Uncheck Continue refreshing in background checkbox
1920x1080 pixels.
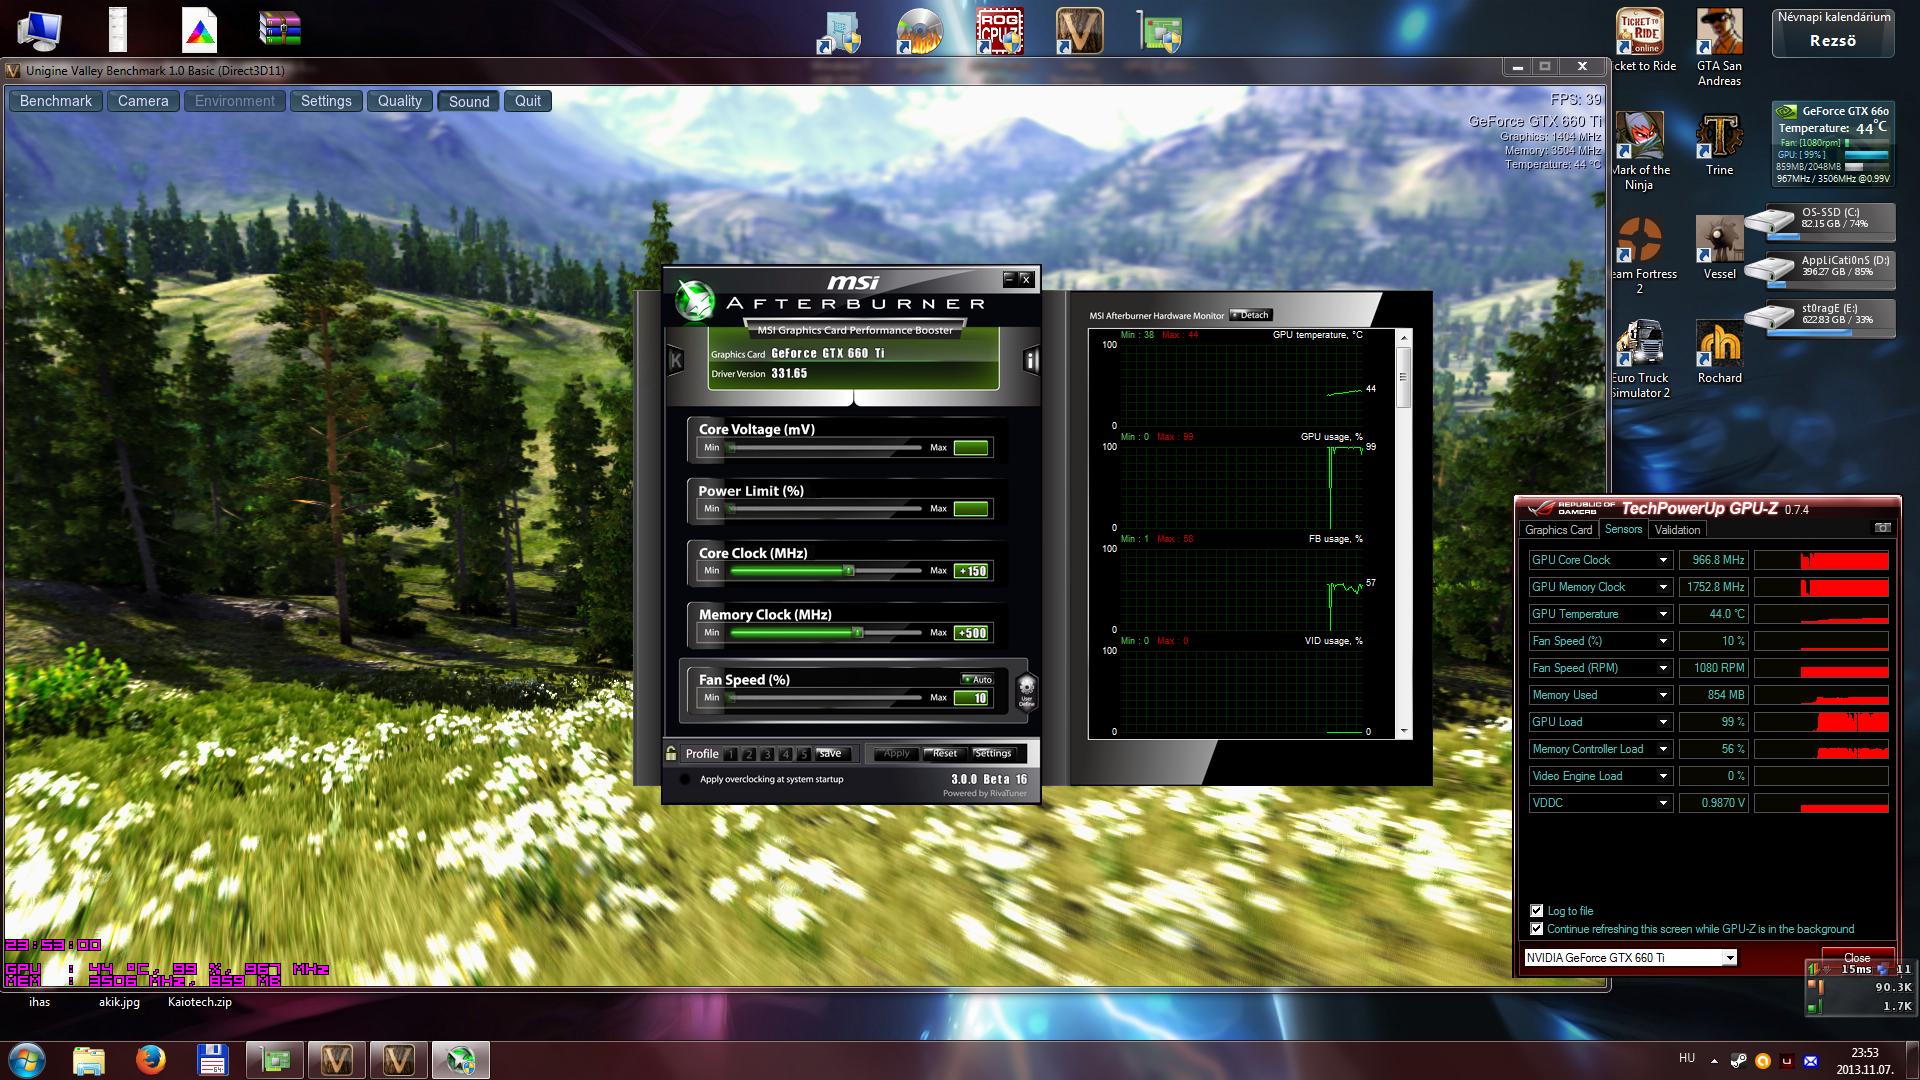click(1537, 928)
